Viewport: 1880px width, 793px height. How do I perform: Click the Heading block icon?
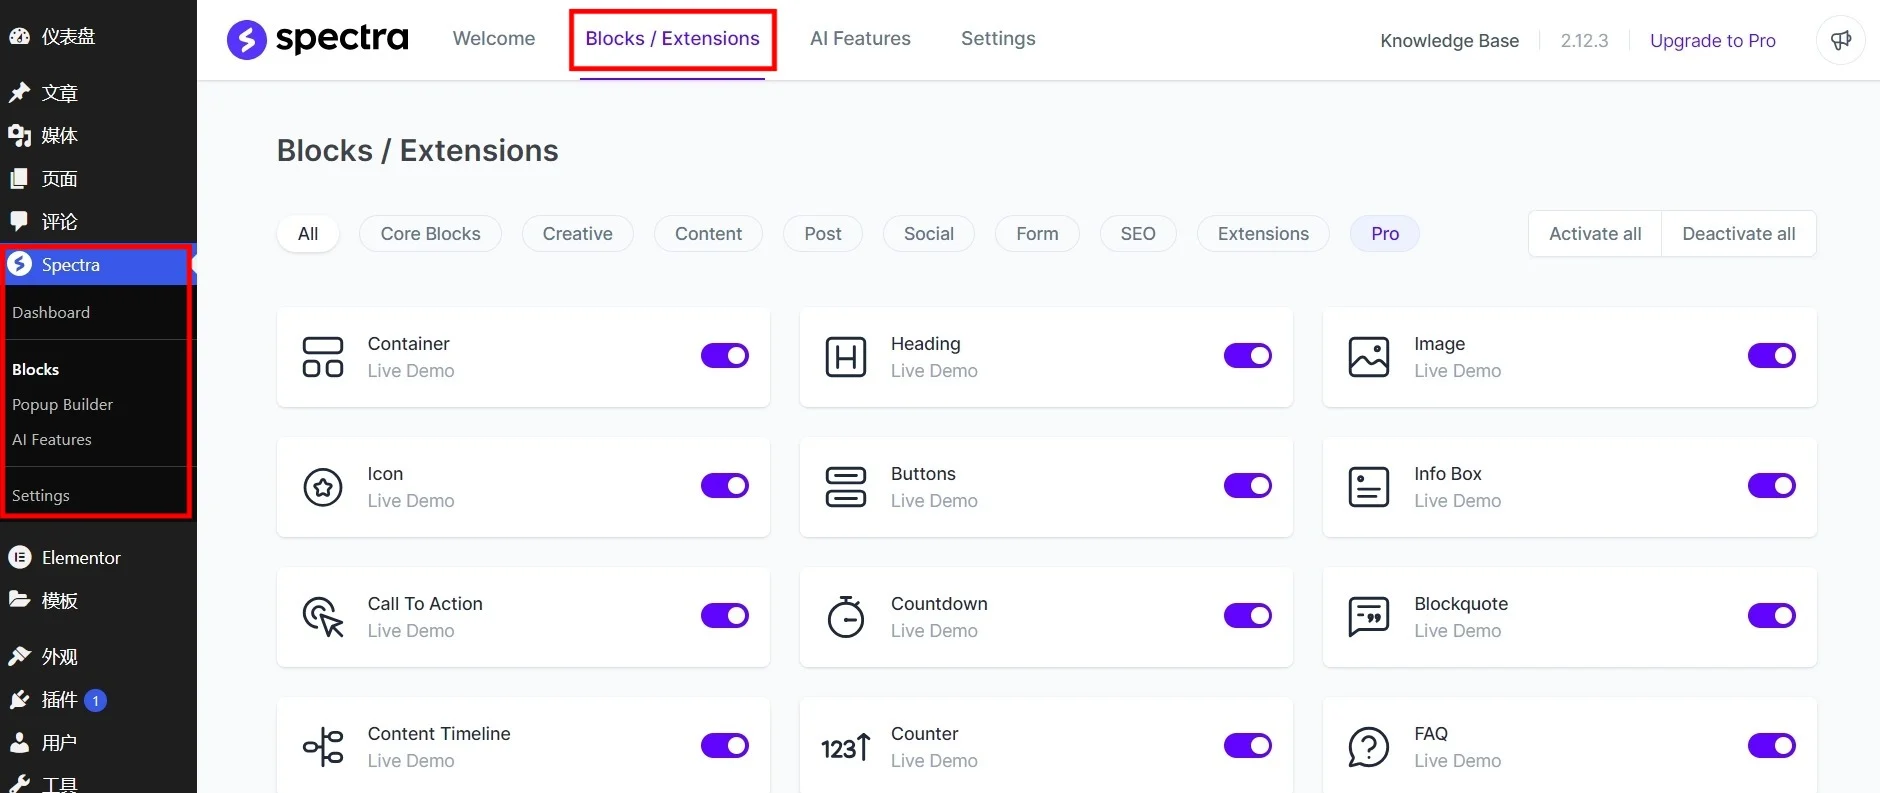pyautogui.click(x=846, y=357)
